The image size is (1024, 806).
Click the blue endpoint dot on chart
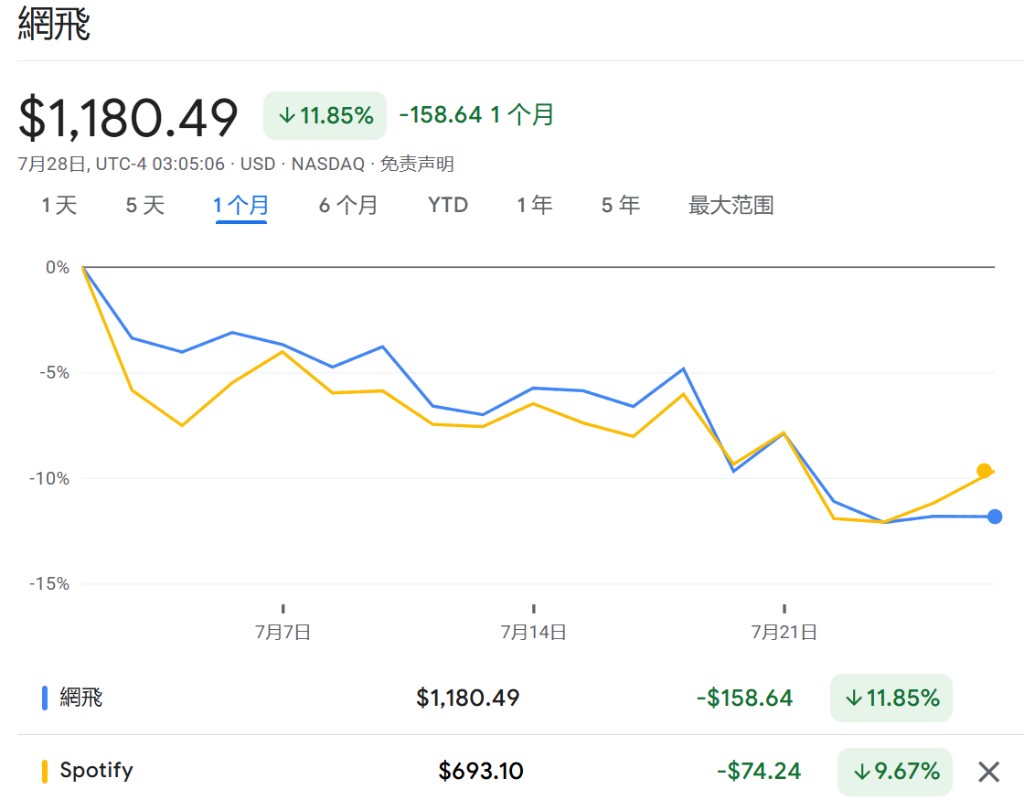pyautogui.click(x=995, y=517)
